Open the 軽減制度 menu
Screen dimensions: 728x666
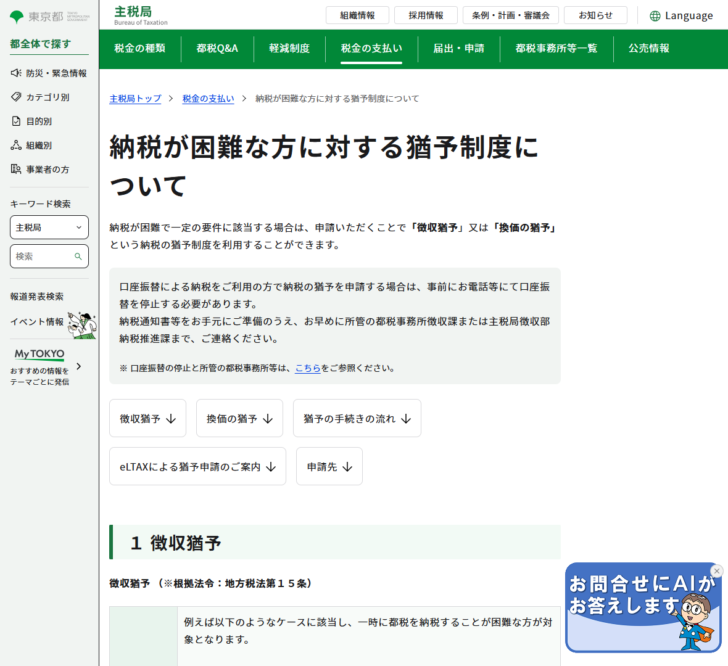click(289, 49)
